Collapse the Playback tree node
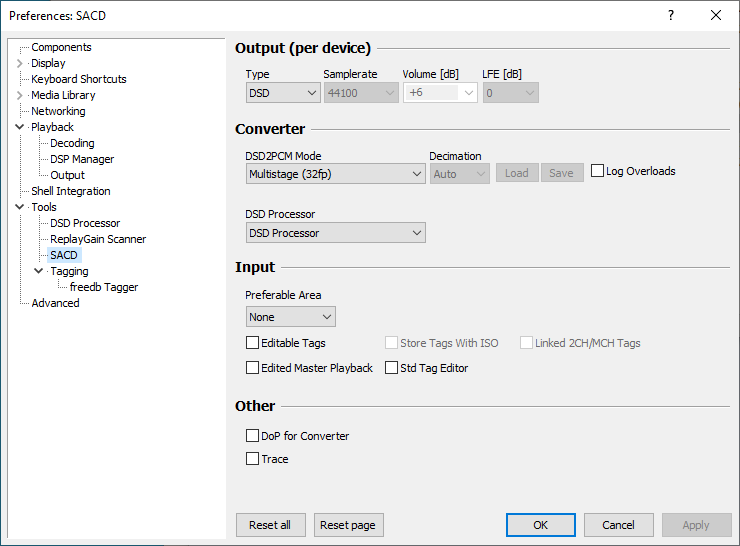 click(20, 127)
